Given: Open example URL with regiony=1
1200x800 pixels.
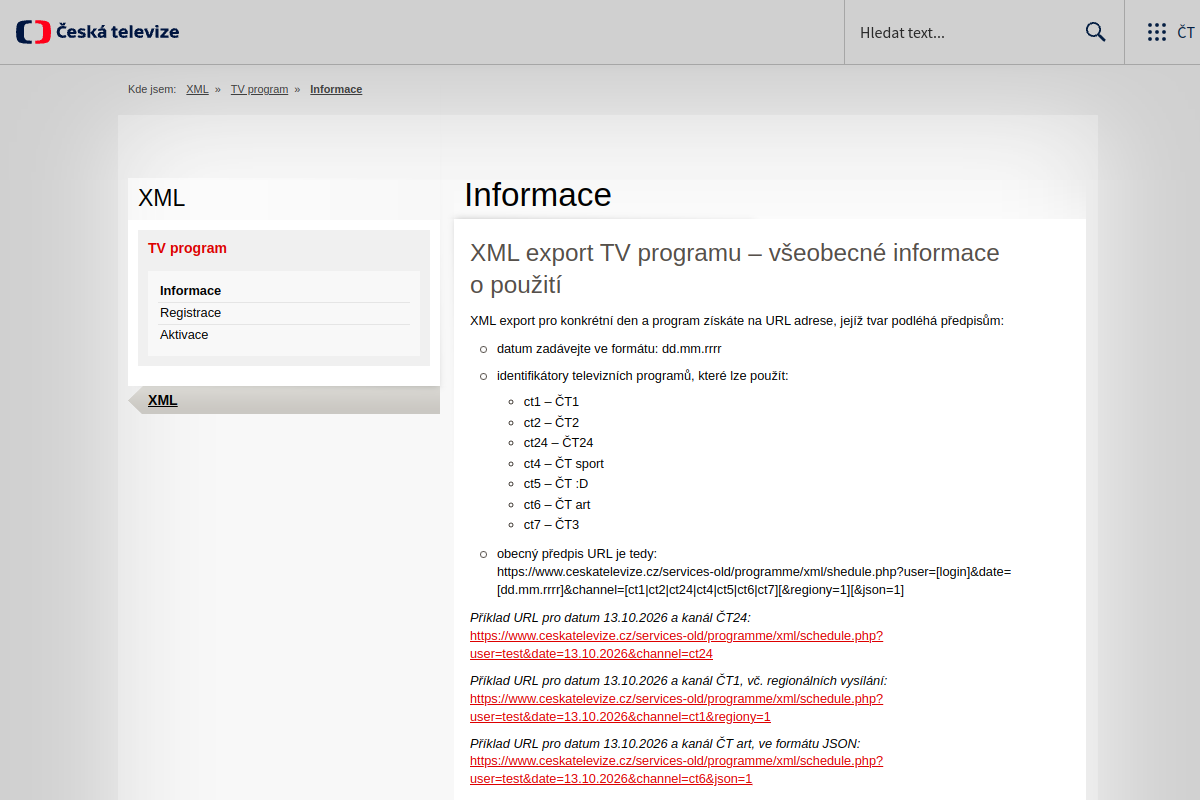Looking at the screenshot, I should pyautogui.click(x=676, y=707).
